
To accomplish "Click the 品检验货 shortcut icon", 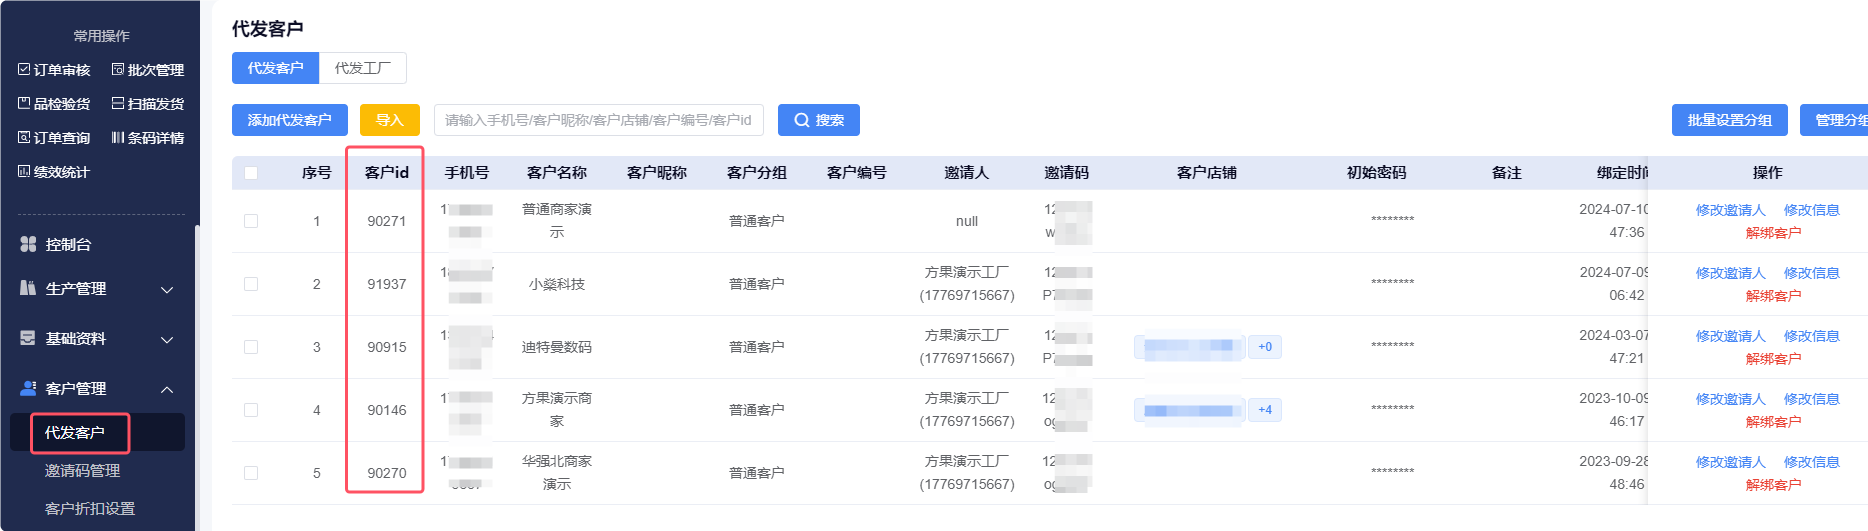I will [x=24, y=104].
